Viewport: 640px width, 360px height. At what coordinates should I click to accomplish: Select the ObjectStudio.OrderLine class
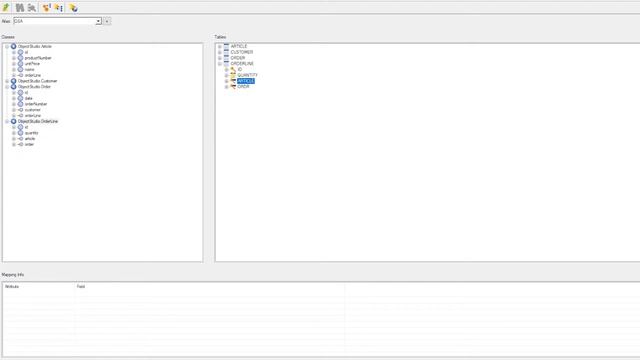click(x=38, y=122)
